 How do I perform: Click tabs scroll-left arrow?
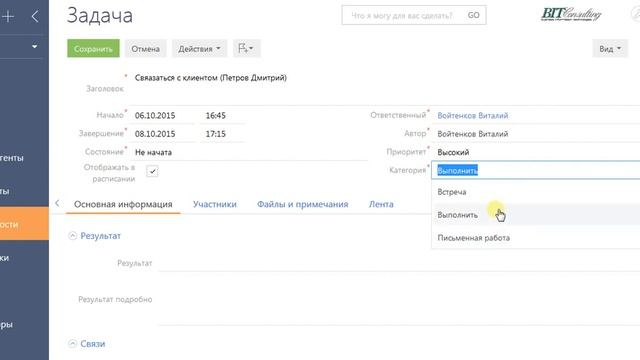click(57, 203)
